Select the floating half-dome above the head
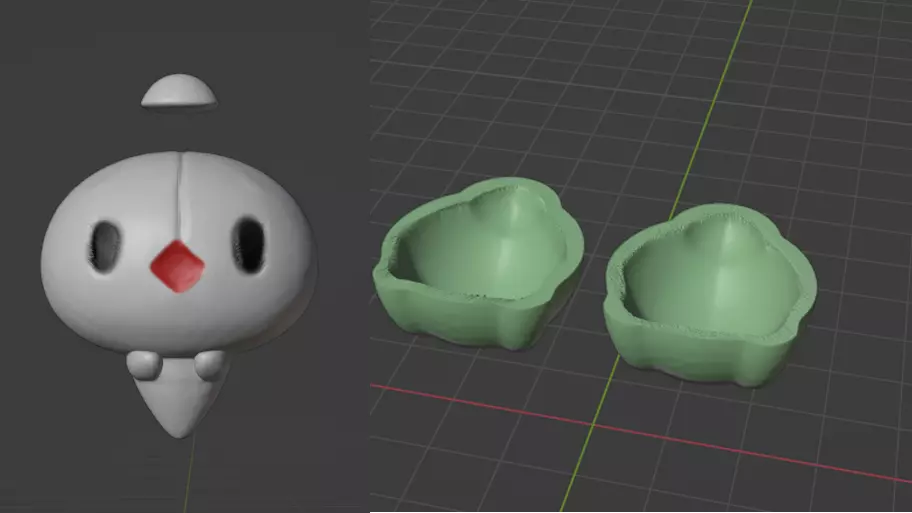This screenshot has width=912, height=513. [x=179, y=91]
